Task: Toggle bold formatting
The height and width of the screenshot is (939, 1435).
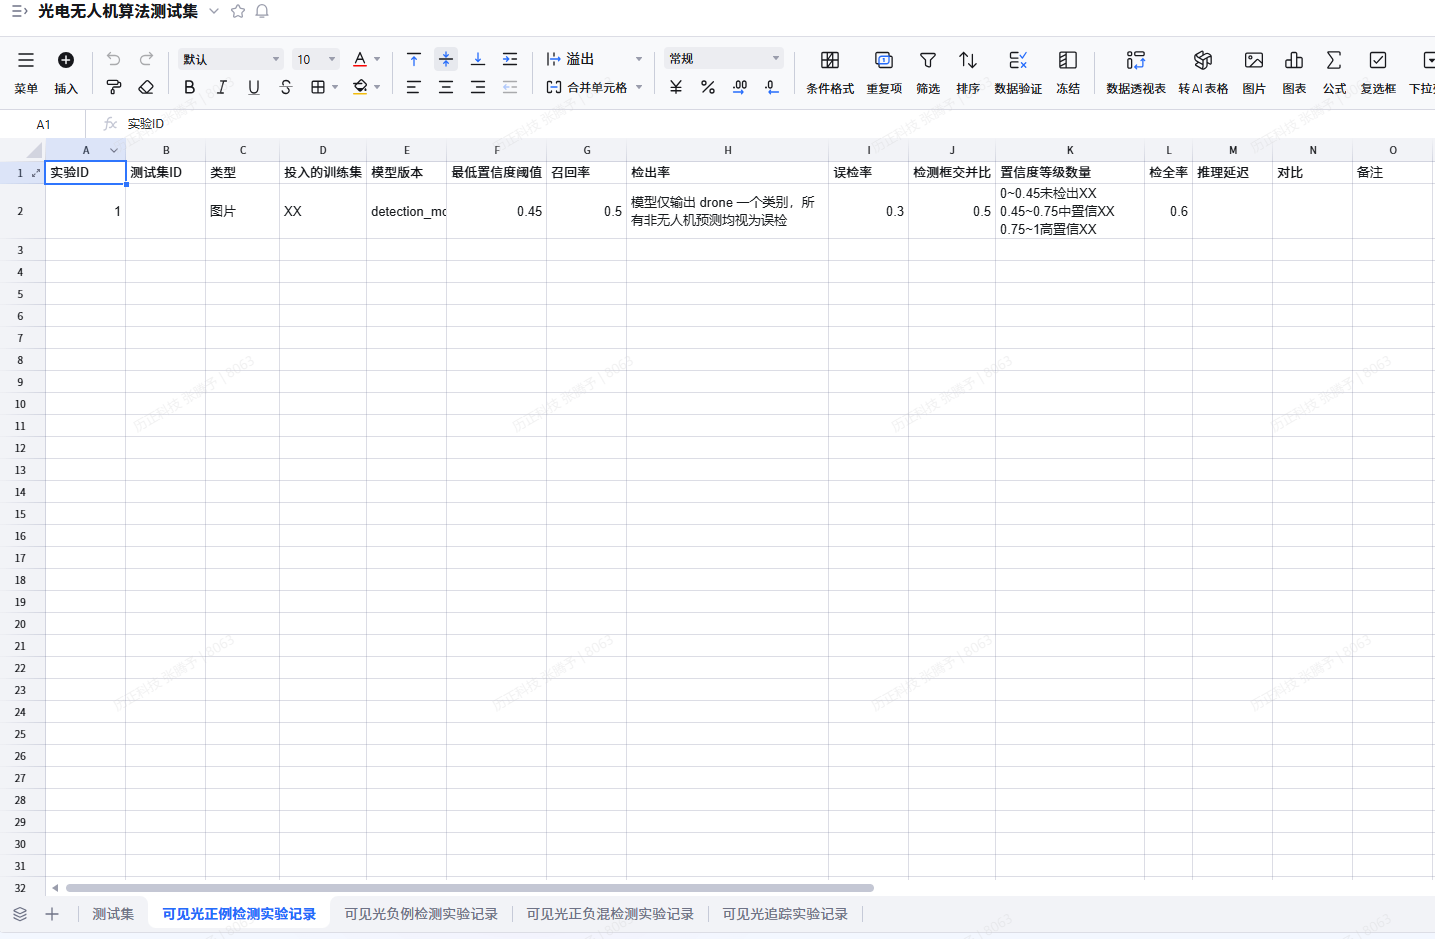Action: (190, 87)
